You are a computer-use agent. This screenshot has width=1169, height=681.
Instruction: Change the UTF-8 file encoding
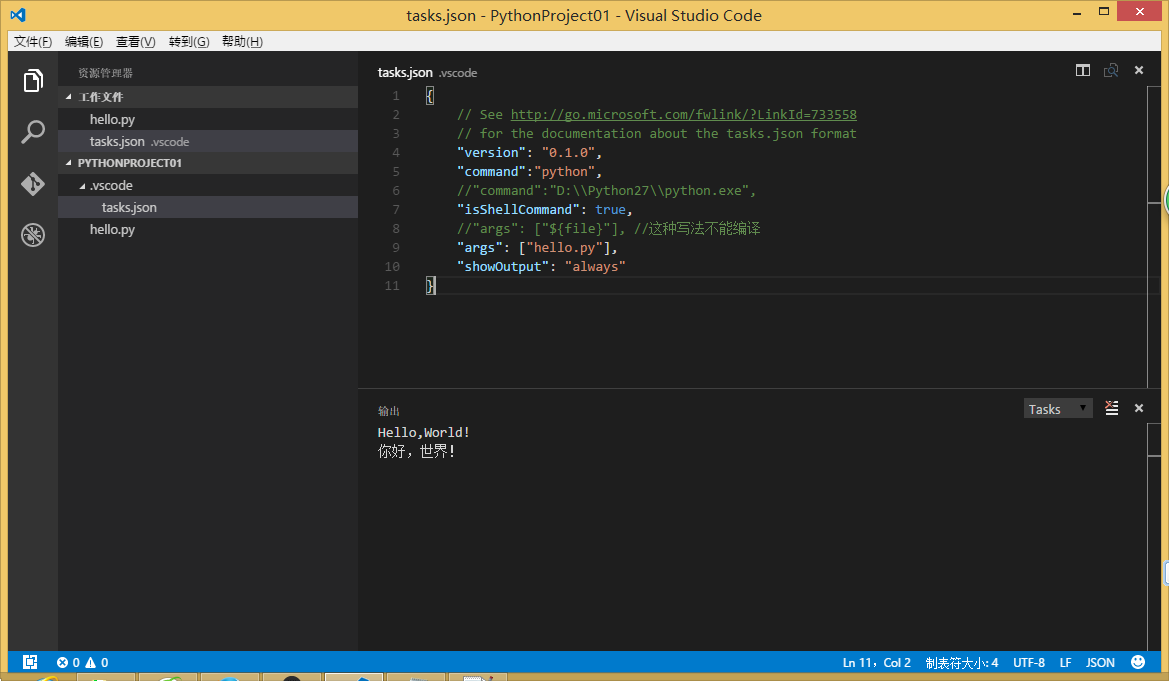tap(1029, 662)
